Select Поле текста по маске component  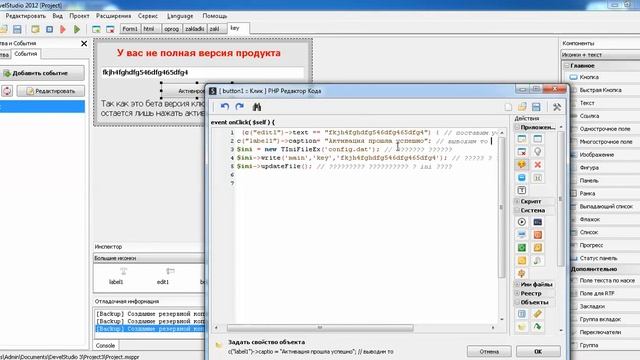click(x=607, y=280)
